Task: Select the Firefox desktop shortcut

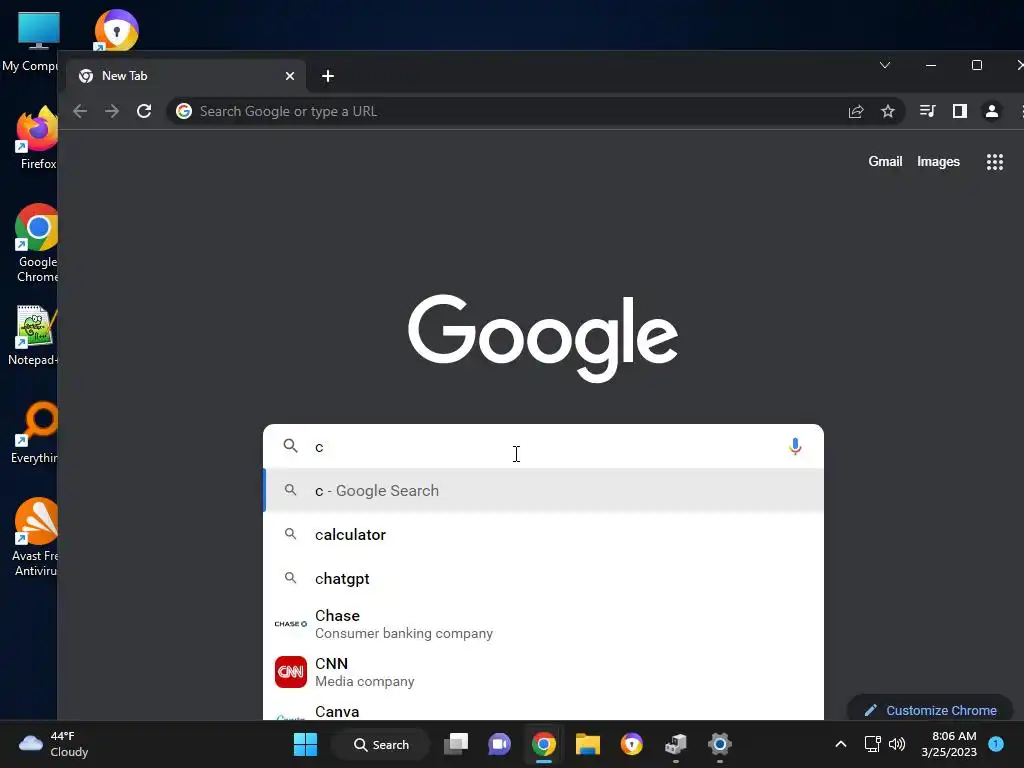Action: pos(37,138)
